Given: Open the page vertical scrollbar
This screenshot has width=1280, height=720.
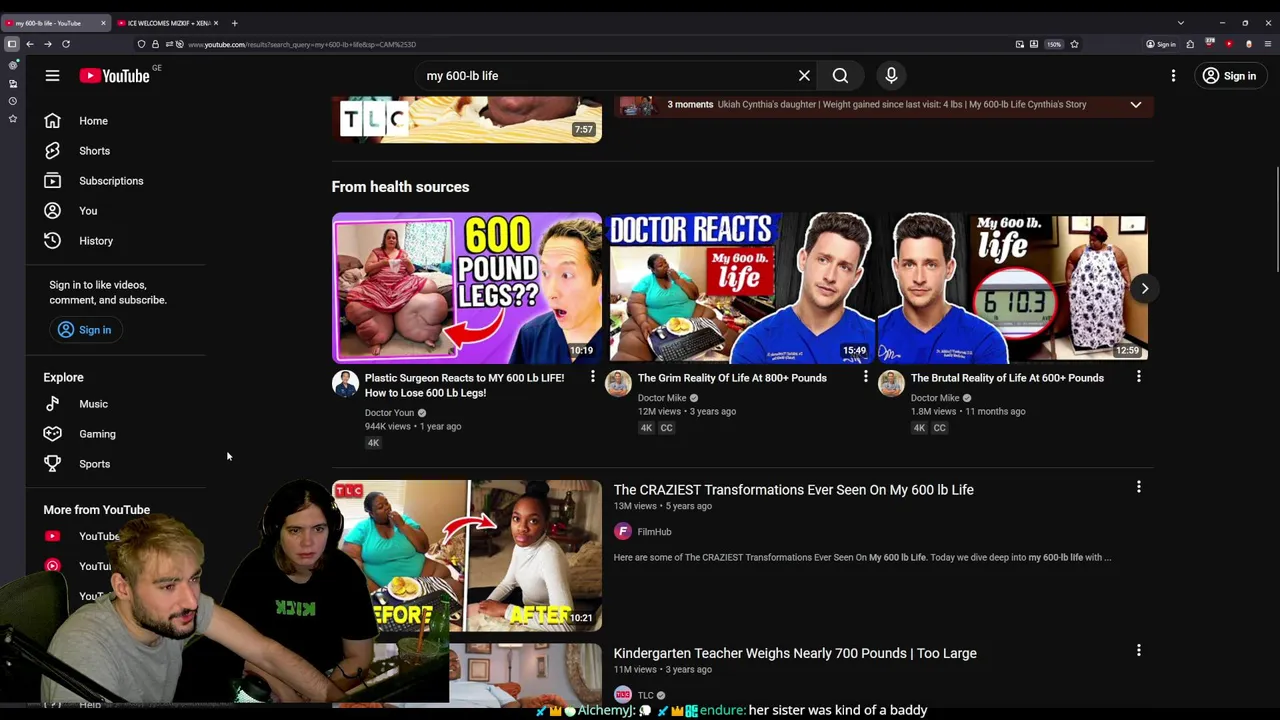Looking at the screenshot, I should click(x=1276, y=218).
